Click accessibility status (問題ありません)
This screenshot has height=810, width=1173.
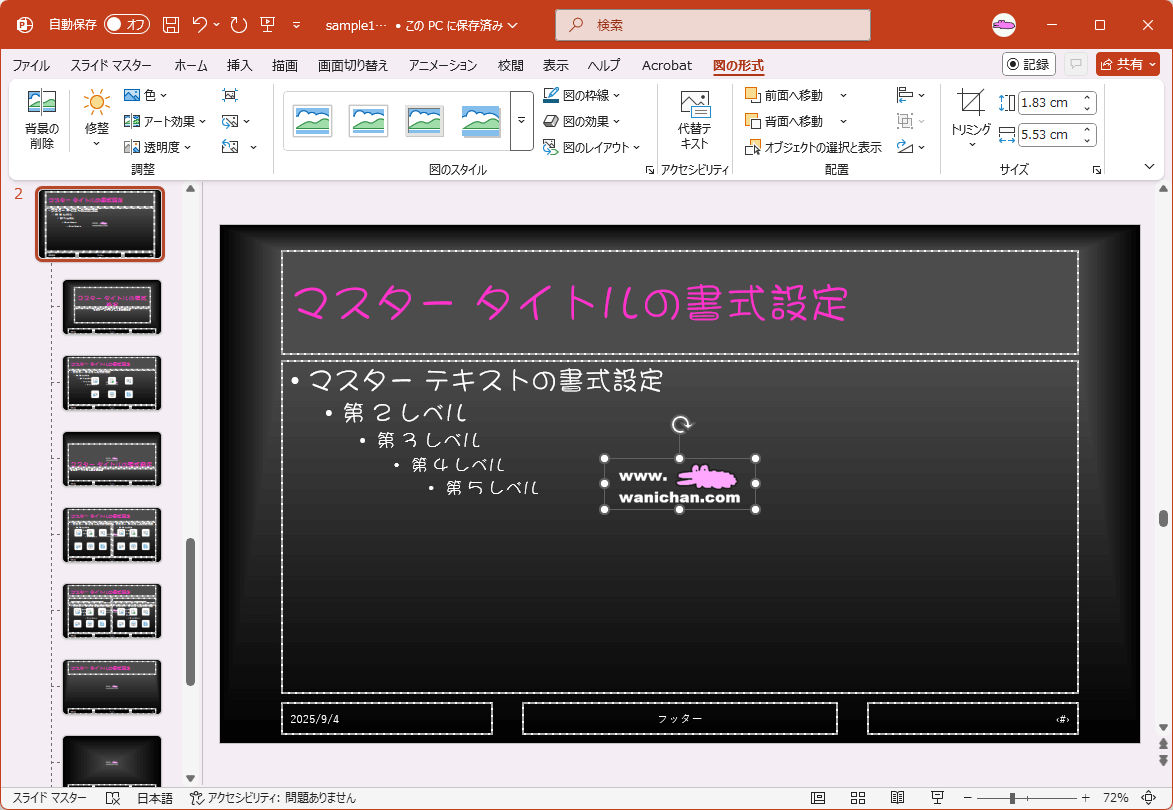(273, 798)
